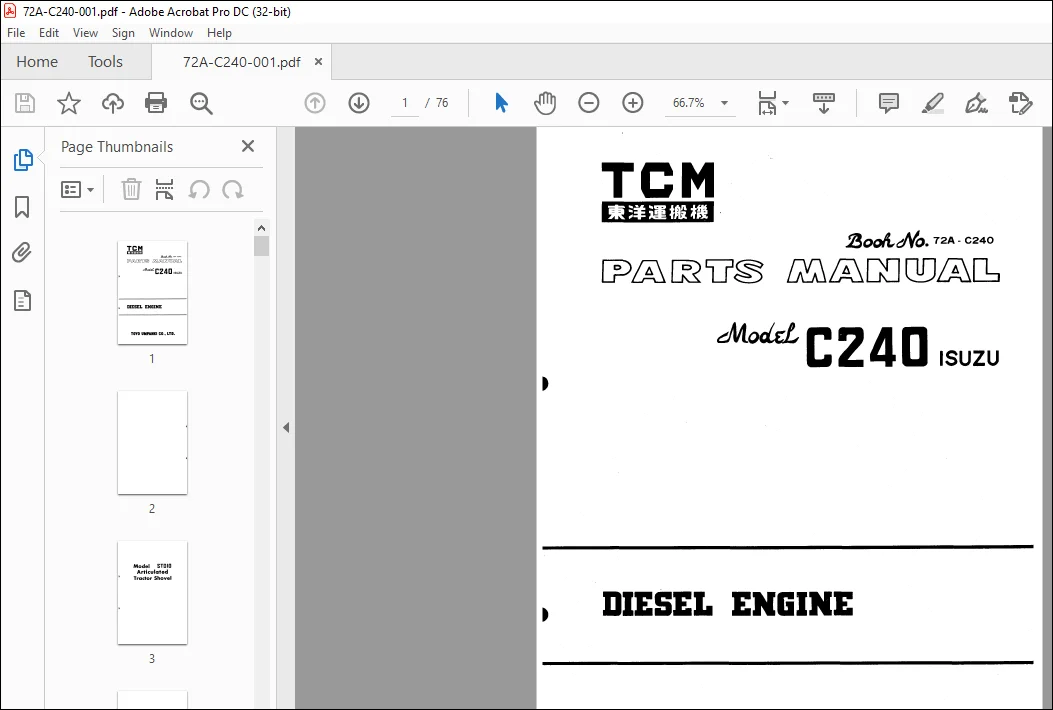Print the document with printer icon
The image size is (1053, 710).
(156, 103)
